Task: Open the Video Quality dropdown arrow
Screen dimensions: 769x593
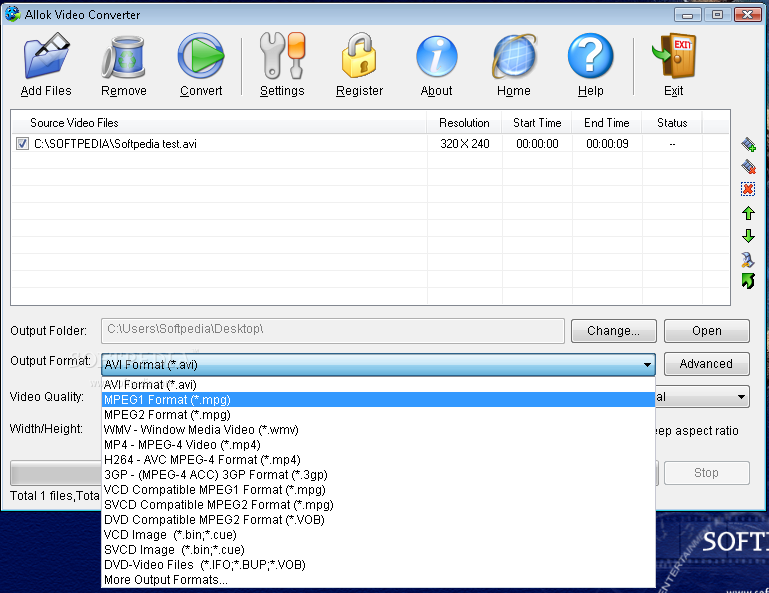Action: click(x=742, y=396)
